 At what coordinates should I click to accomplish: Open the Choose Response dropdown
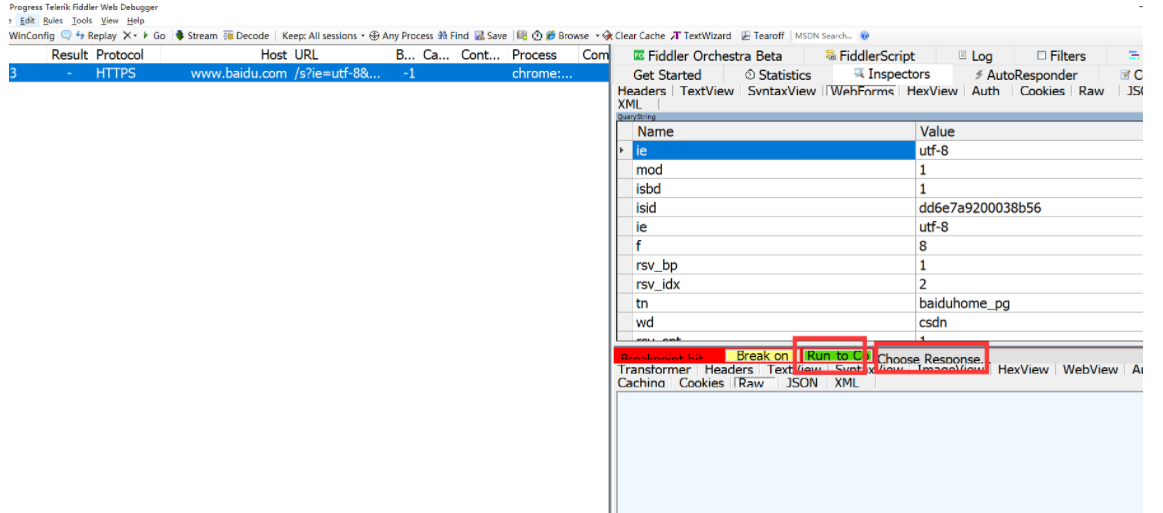[x=931, y=358]
